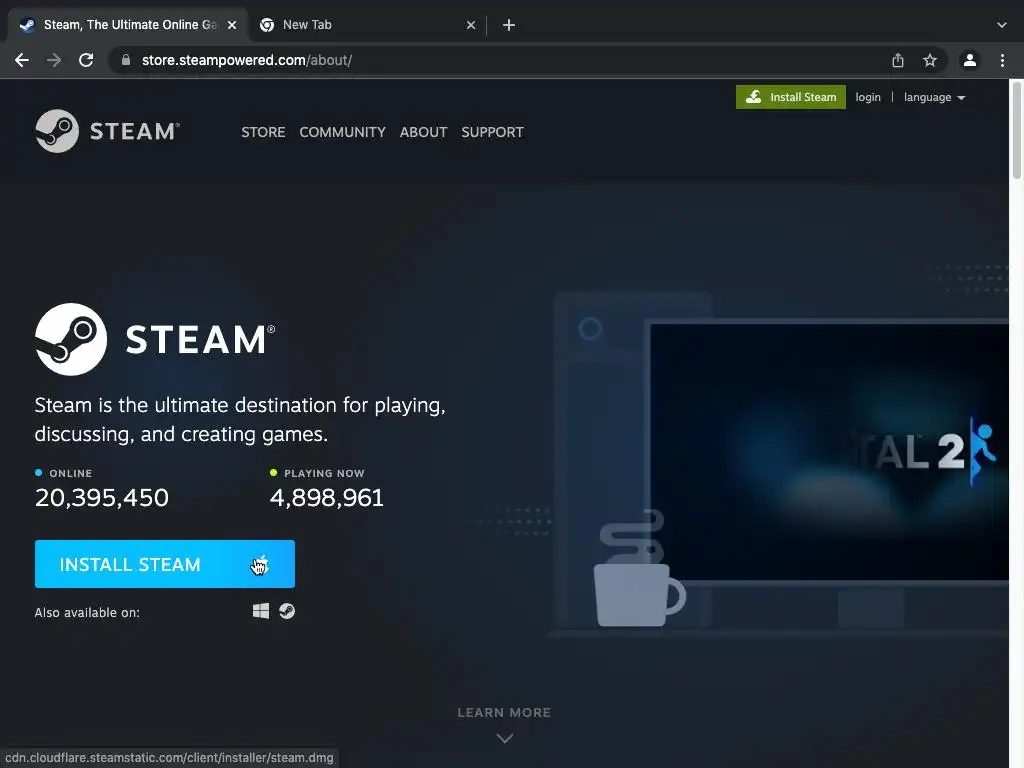Open a new tab with plus icon
This screenshot has width=1024, height=768.
point(509,25)
